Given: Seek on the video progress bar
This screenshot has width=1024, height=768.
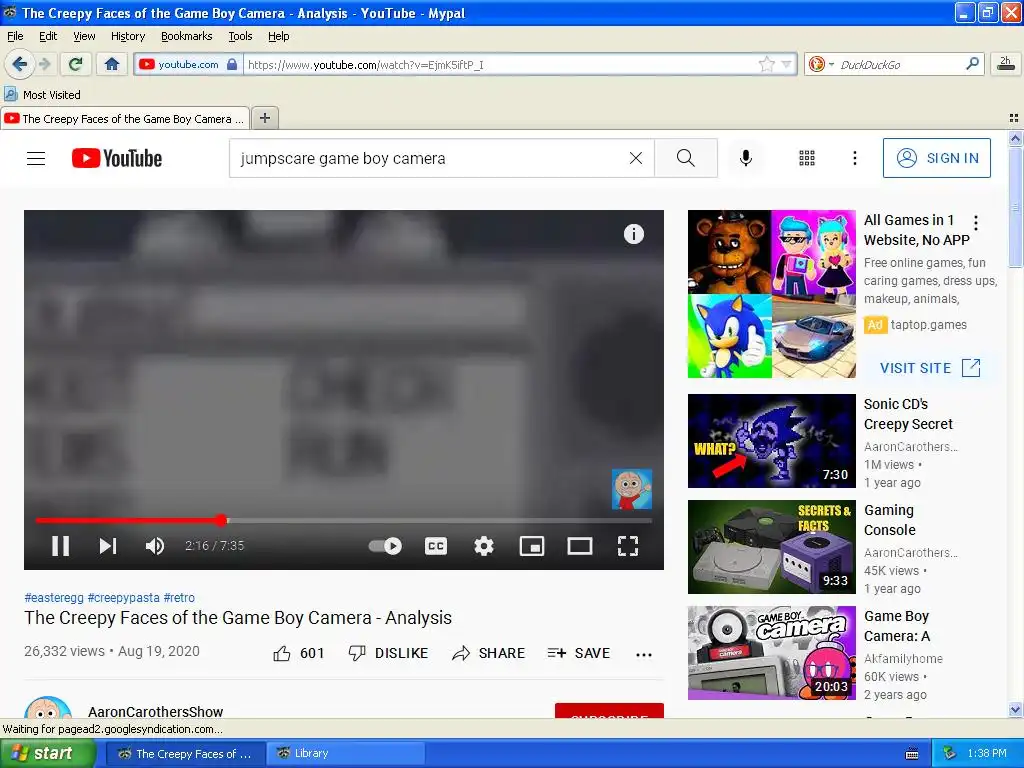Looking at the screenshot, I should (x=344, y=520).
